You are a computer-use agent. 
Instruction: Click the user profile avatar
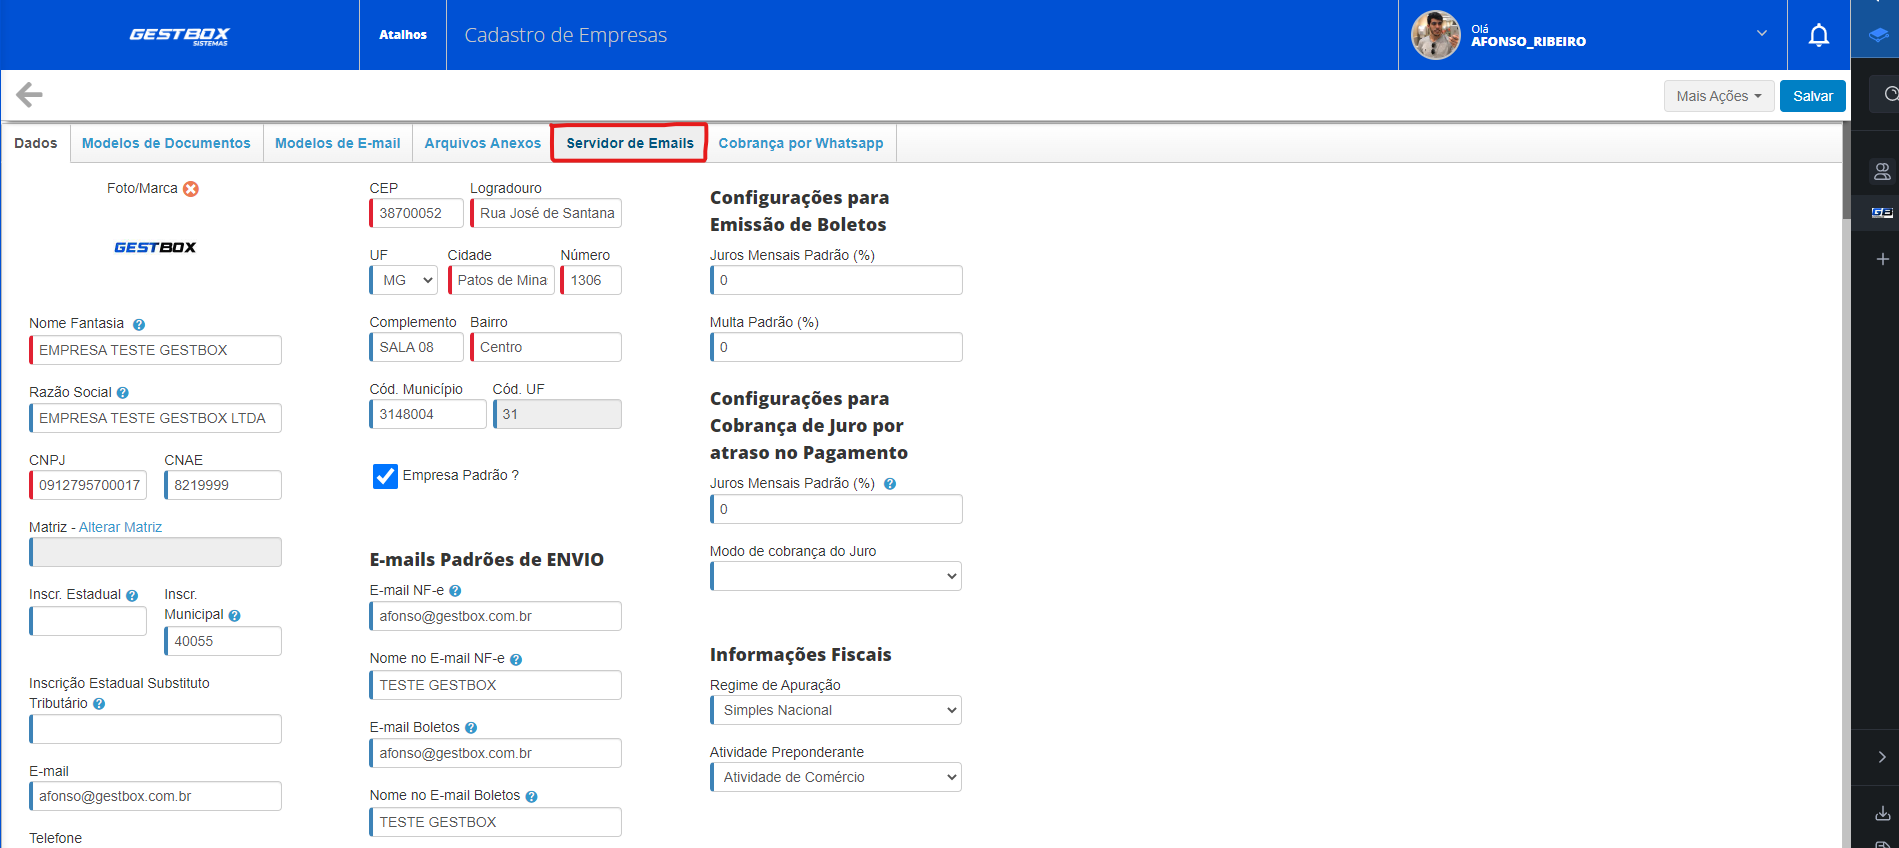[x=1435, y=36]
